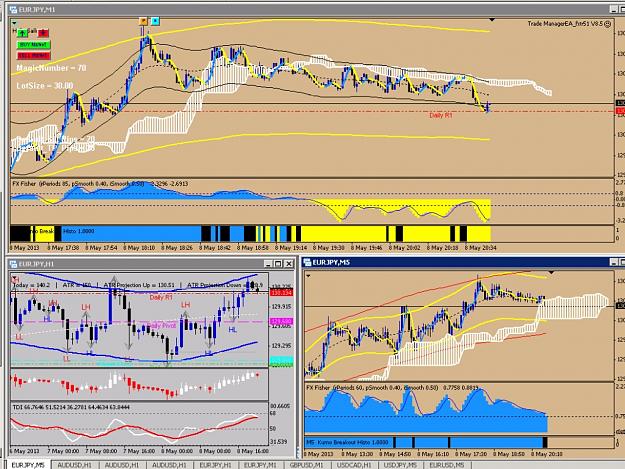Screen dimensions: 625x469
Task: Open the small dropdown arrow in M5 chart corner
Action: [x=308, y=276]
